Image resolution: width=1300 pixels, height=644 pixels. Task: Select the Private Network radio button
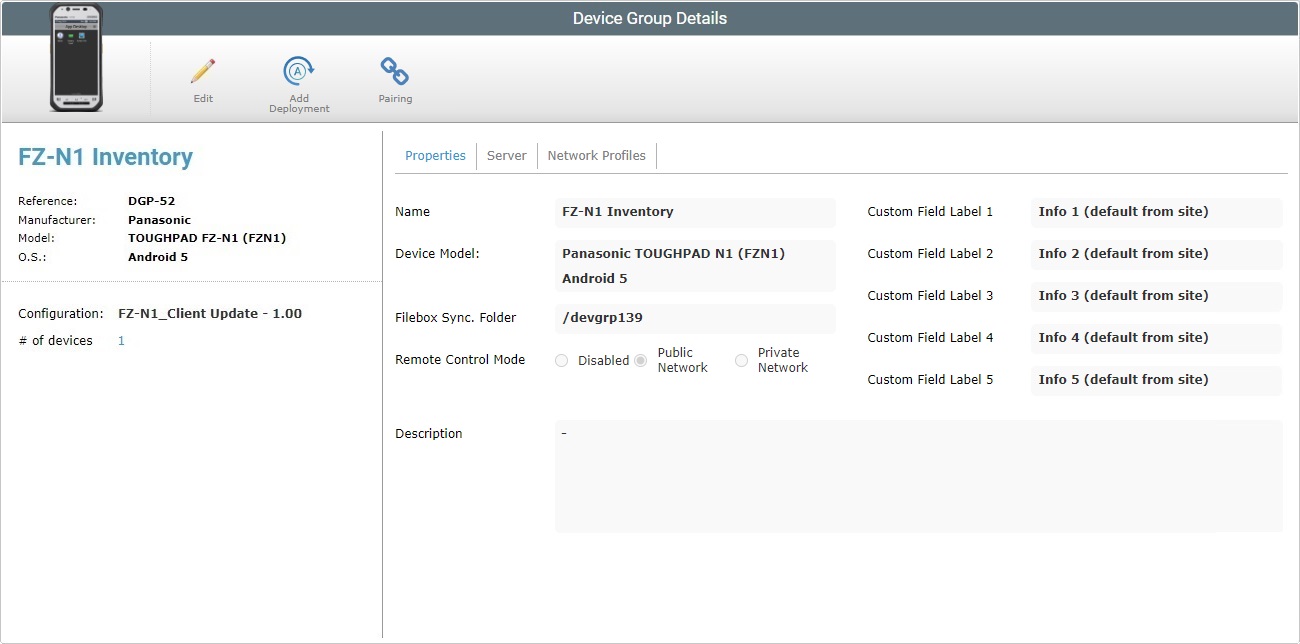click(x=741, y=360)
